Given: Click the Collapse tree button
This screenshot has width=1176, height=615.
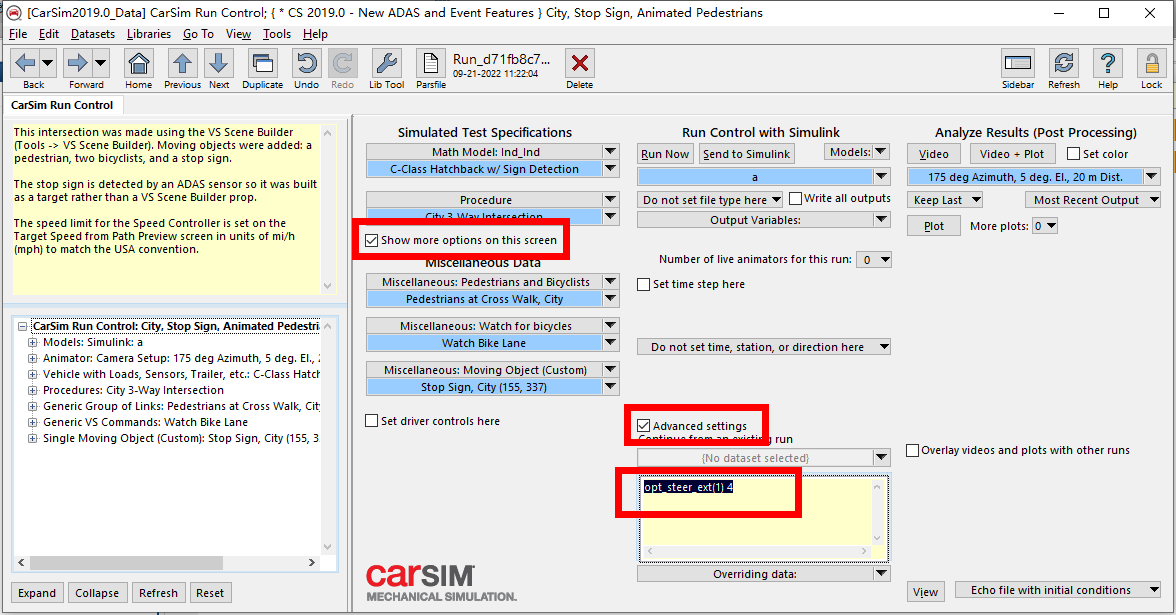Looking at the screenshot, I should [x=97, y=592].
